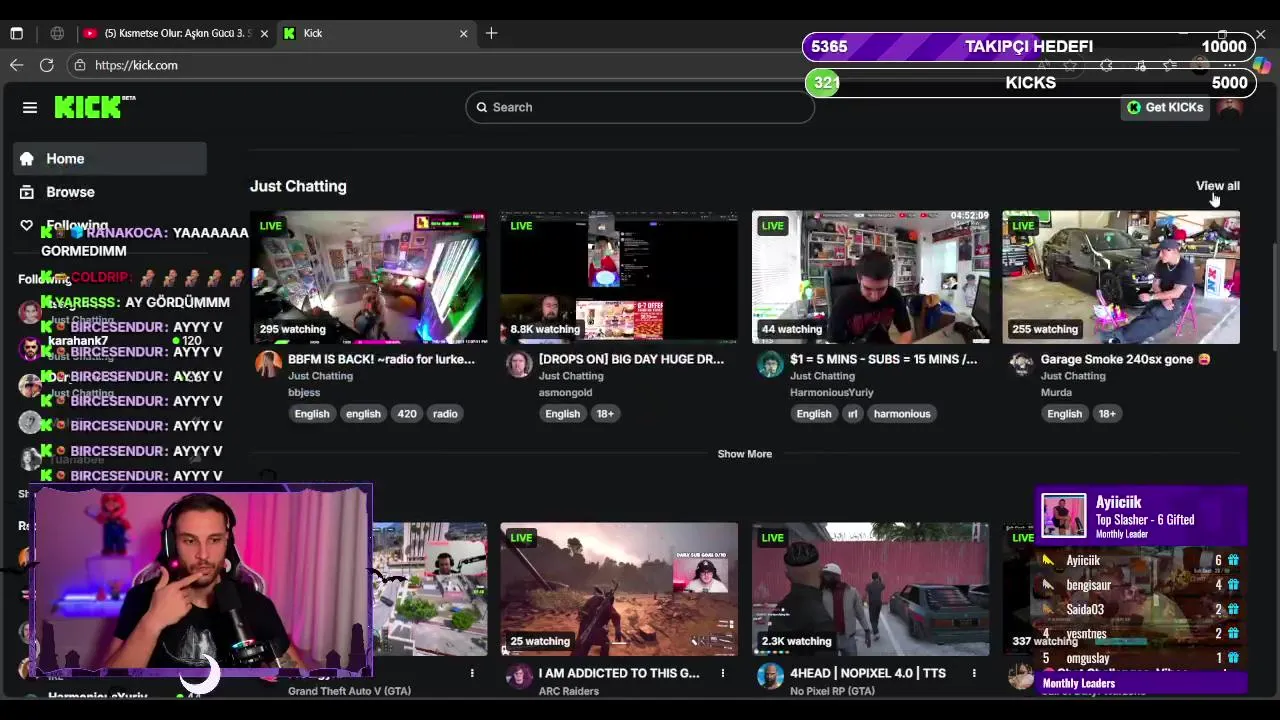Click View all for Just Chatting
The height and width of the screenshot is (720, 1280).
point(1217,186)
